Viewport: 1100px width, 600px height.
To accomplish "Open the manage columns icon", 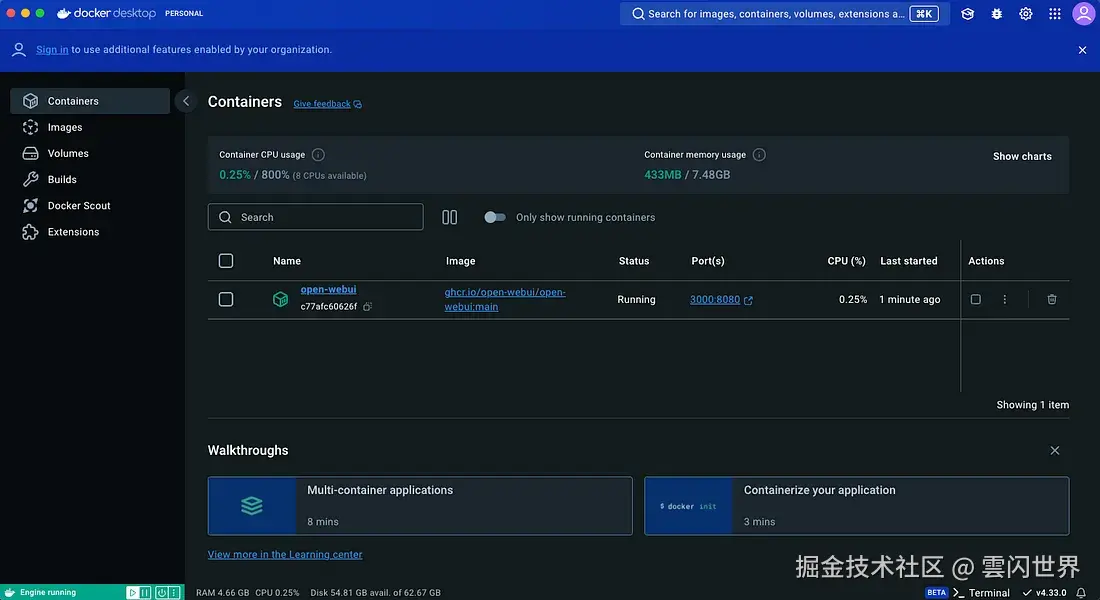I will pyautogui.click(x=450, y=218).
